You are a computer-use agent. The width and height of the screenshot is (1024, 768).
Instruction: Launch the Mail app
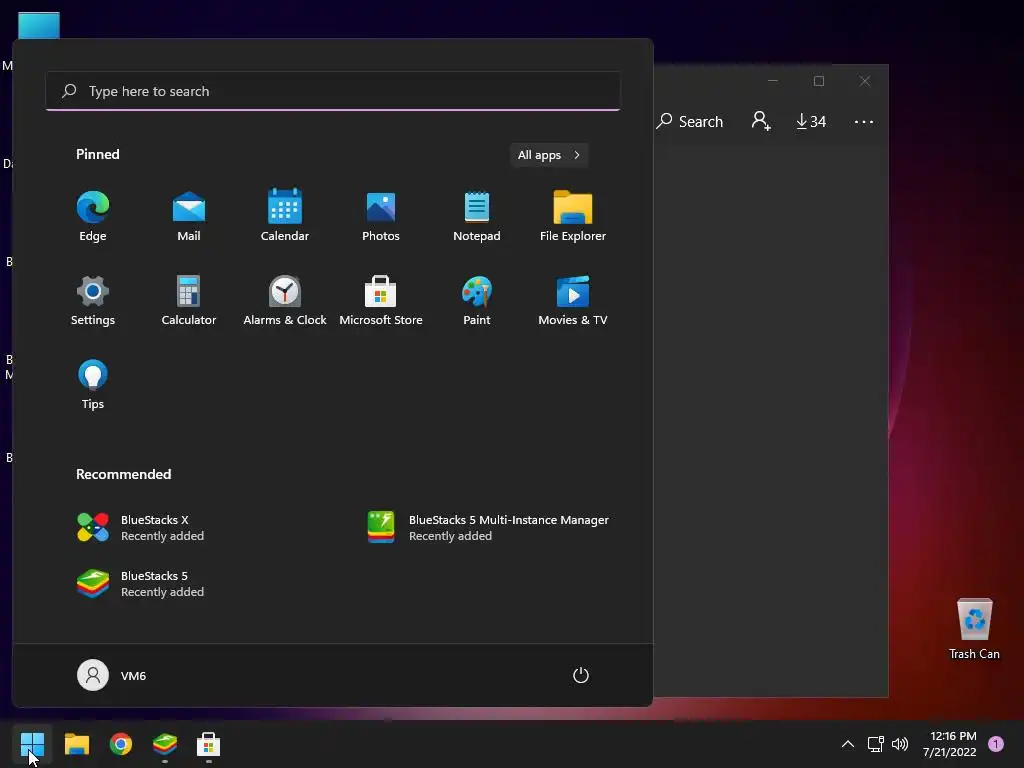point(189,217)
